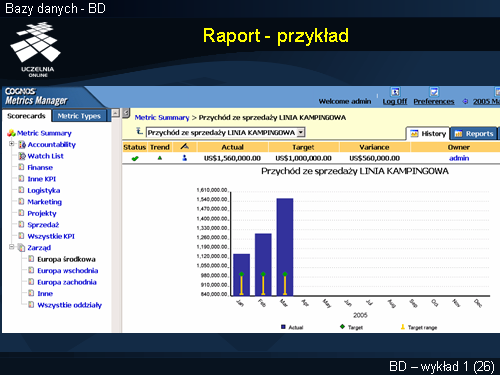The height and width of the screenshot is (375, 500).
Task: Open the Sprzedaż scorecard link
Action: [x=43, y=225]
